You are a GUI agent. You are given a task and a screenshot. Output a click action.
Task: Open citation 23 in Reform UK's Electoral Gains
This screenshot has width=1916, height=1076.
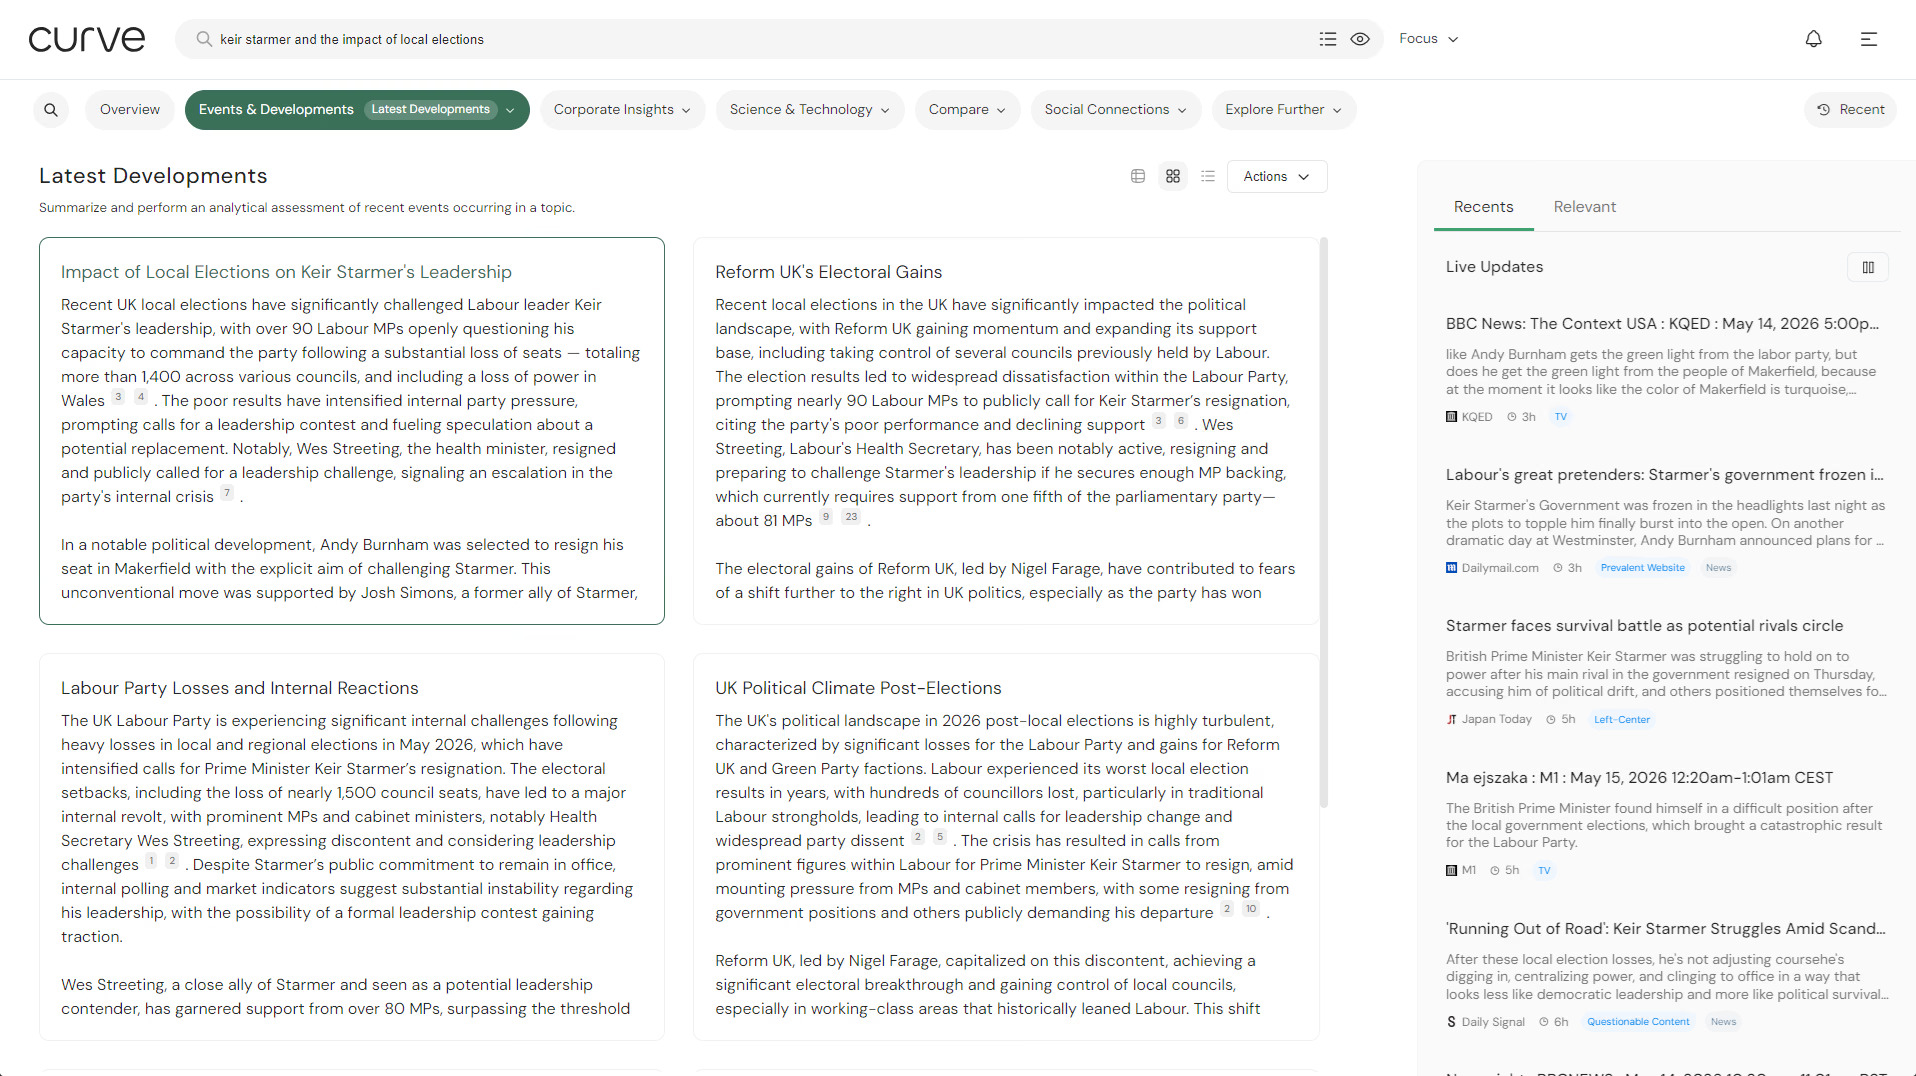851,517
